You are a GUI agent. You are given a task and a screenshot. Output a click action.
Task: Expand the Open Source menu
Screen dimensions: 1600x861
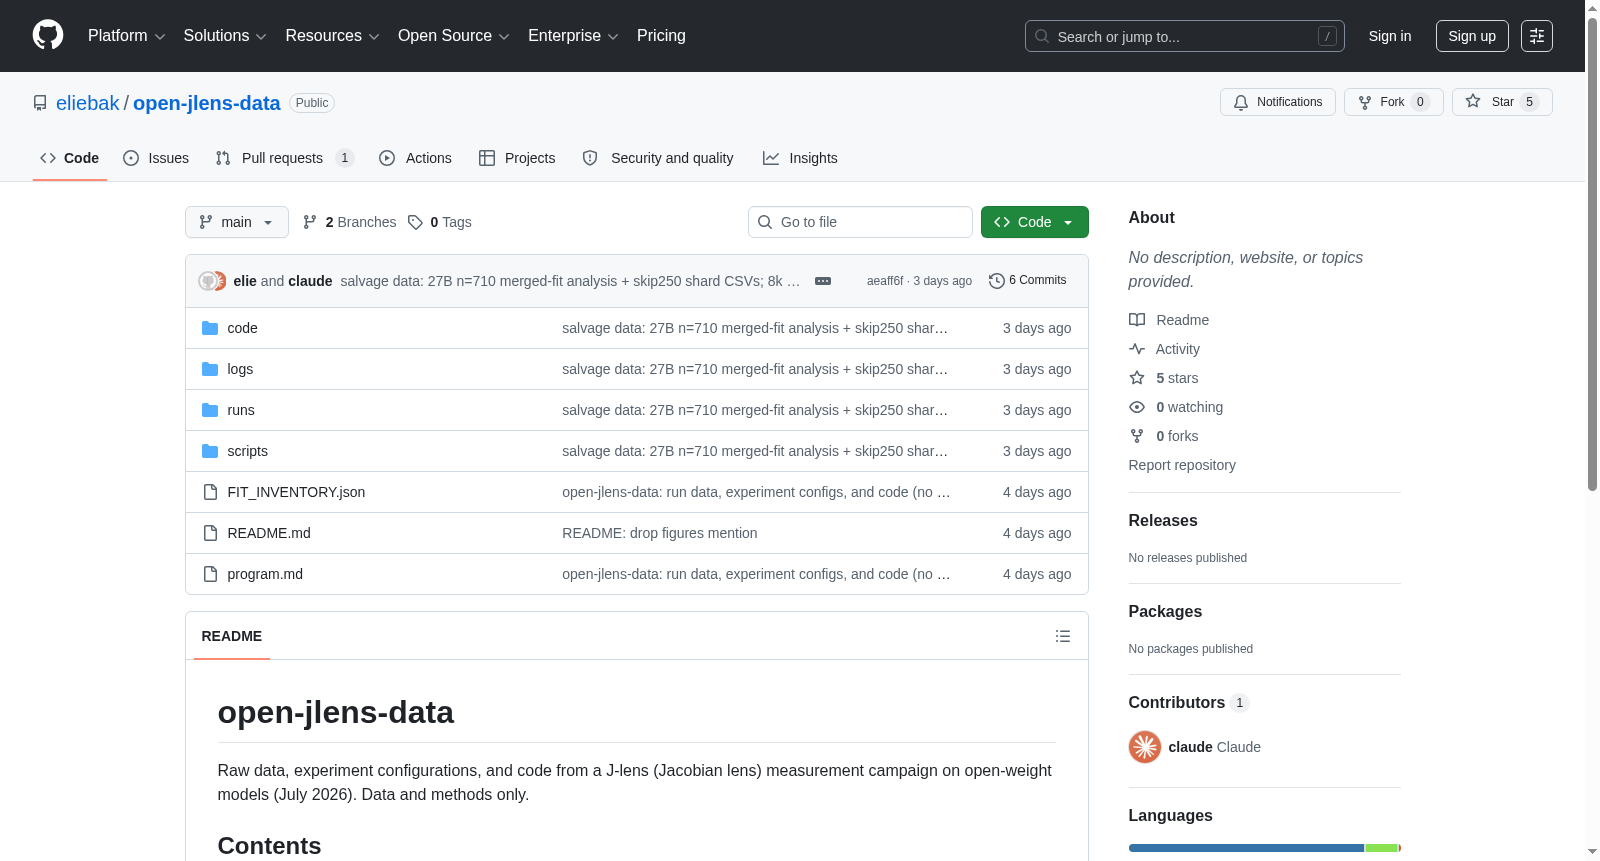coord(454,36)
